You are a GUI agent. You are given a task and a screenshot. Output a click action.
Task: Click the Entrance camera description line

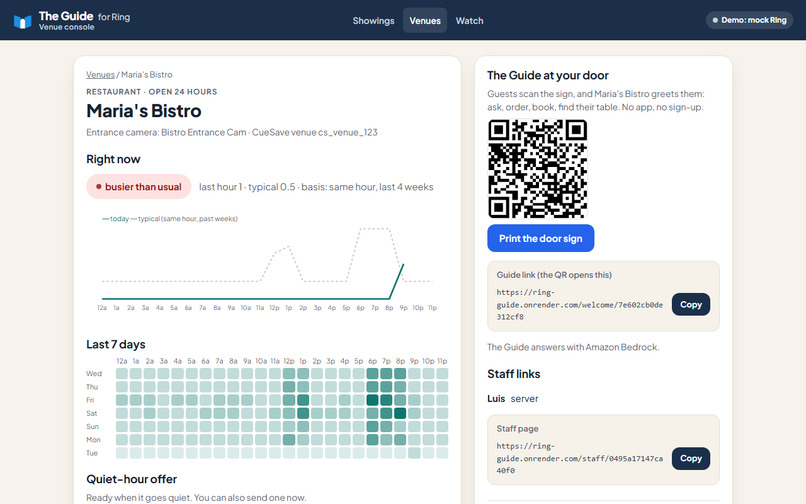(232, 132)
